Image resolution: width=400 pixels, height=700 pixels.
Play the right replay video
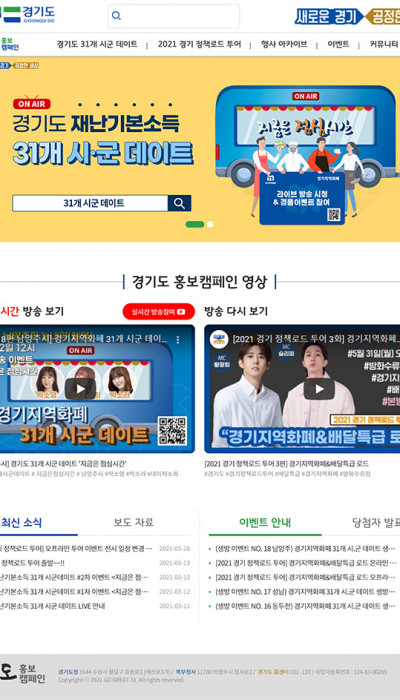point(319,389)
